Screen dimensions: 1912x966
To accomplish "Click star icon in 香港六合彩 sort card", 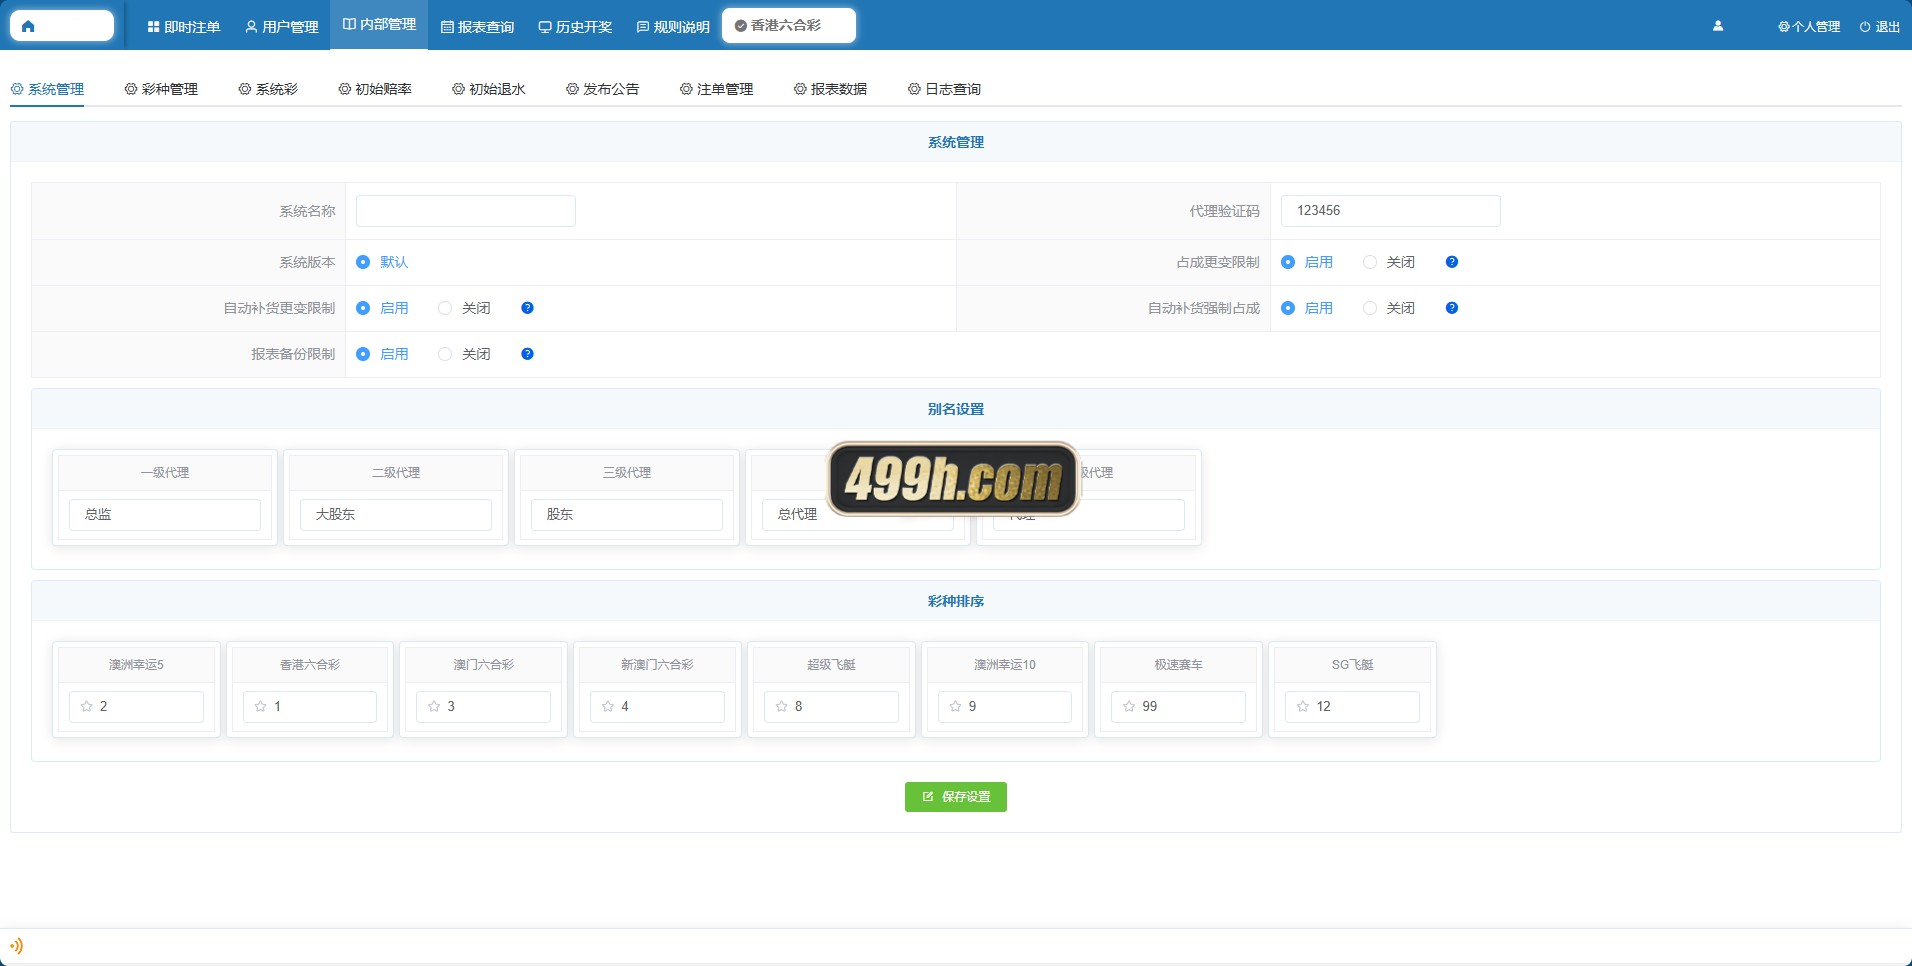I will pyautogui.click(x=261, y=706).
